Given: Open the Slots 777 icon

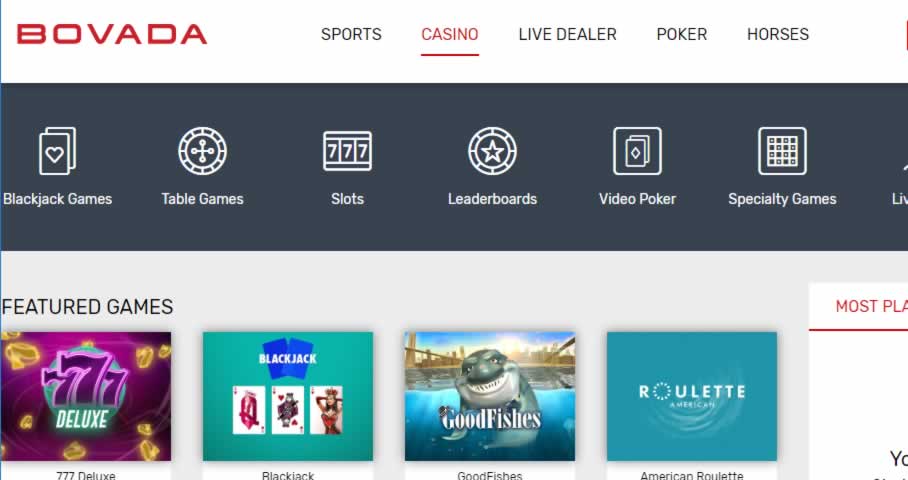Looking at the screenshot, I should click(x=347, y=151).
